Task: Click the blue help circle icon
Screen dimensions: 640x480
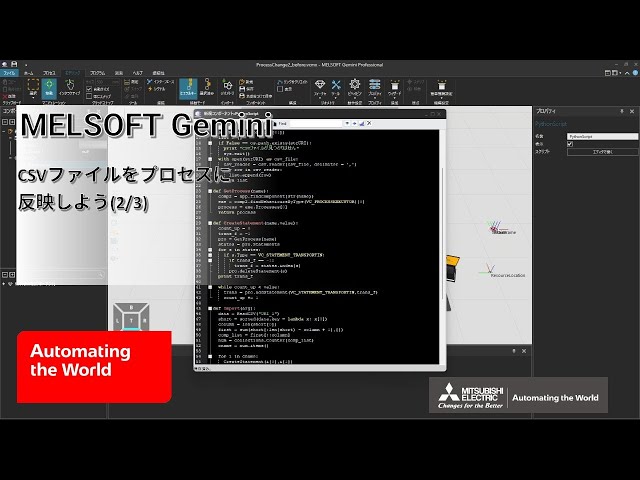Action: 636,73
